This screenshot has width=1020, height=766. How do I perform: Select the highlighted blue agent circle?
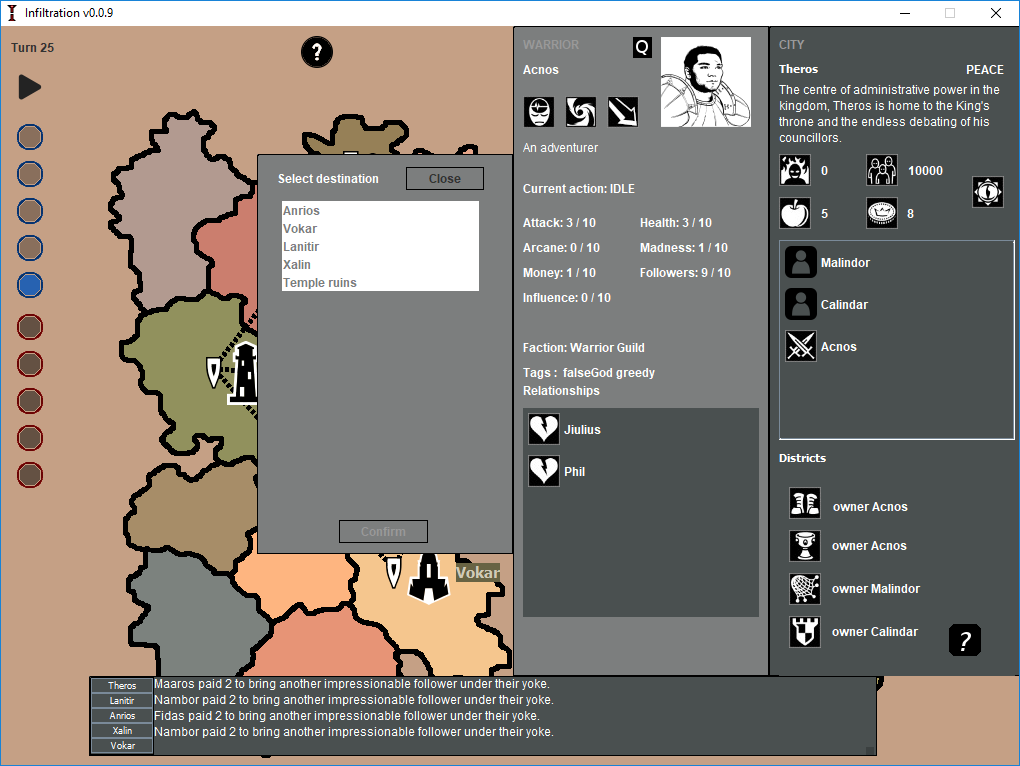(30, 285)
